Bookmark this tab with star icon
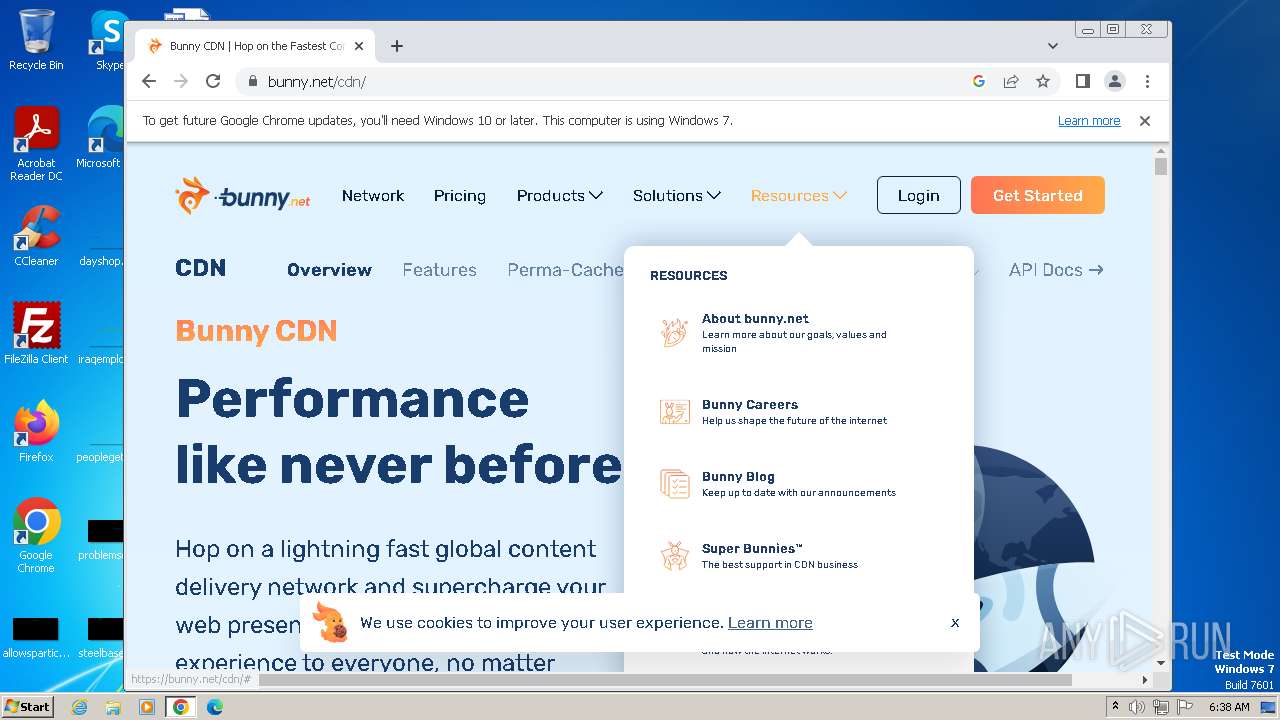Image resolution: width=1280 pixels, height=720 pixels. pyautogui.click(x=1043, y=82)
